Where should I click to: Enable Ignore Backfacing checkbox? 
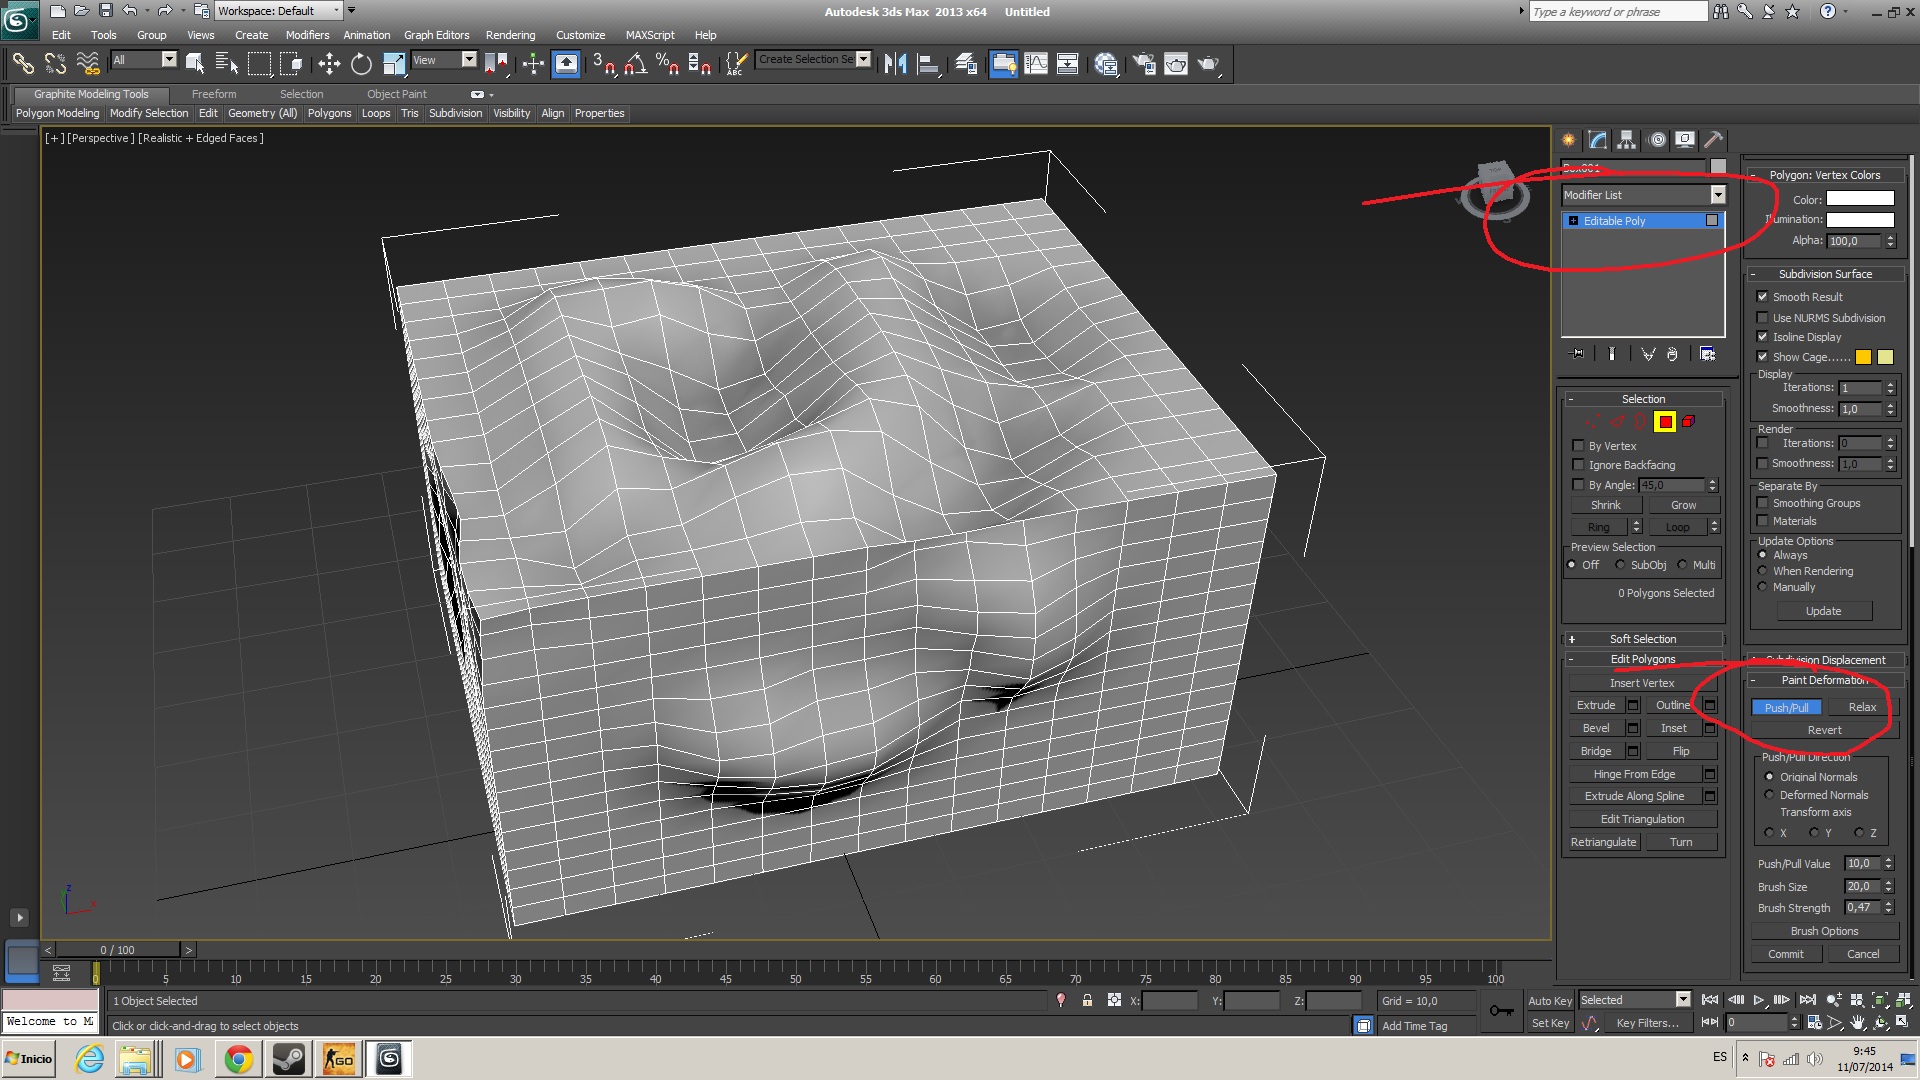[1579, 465]
